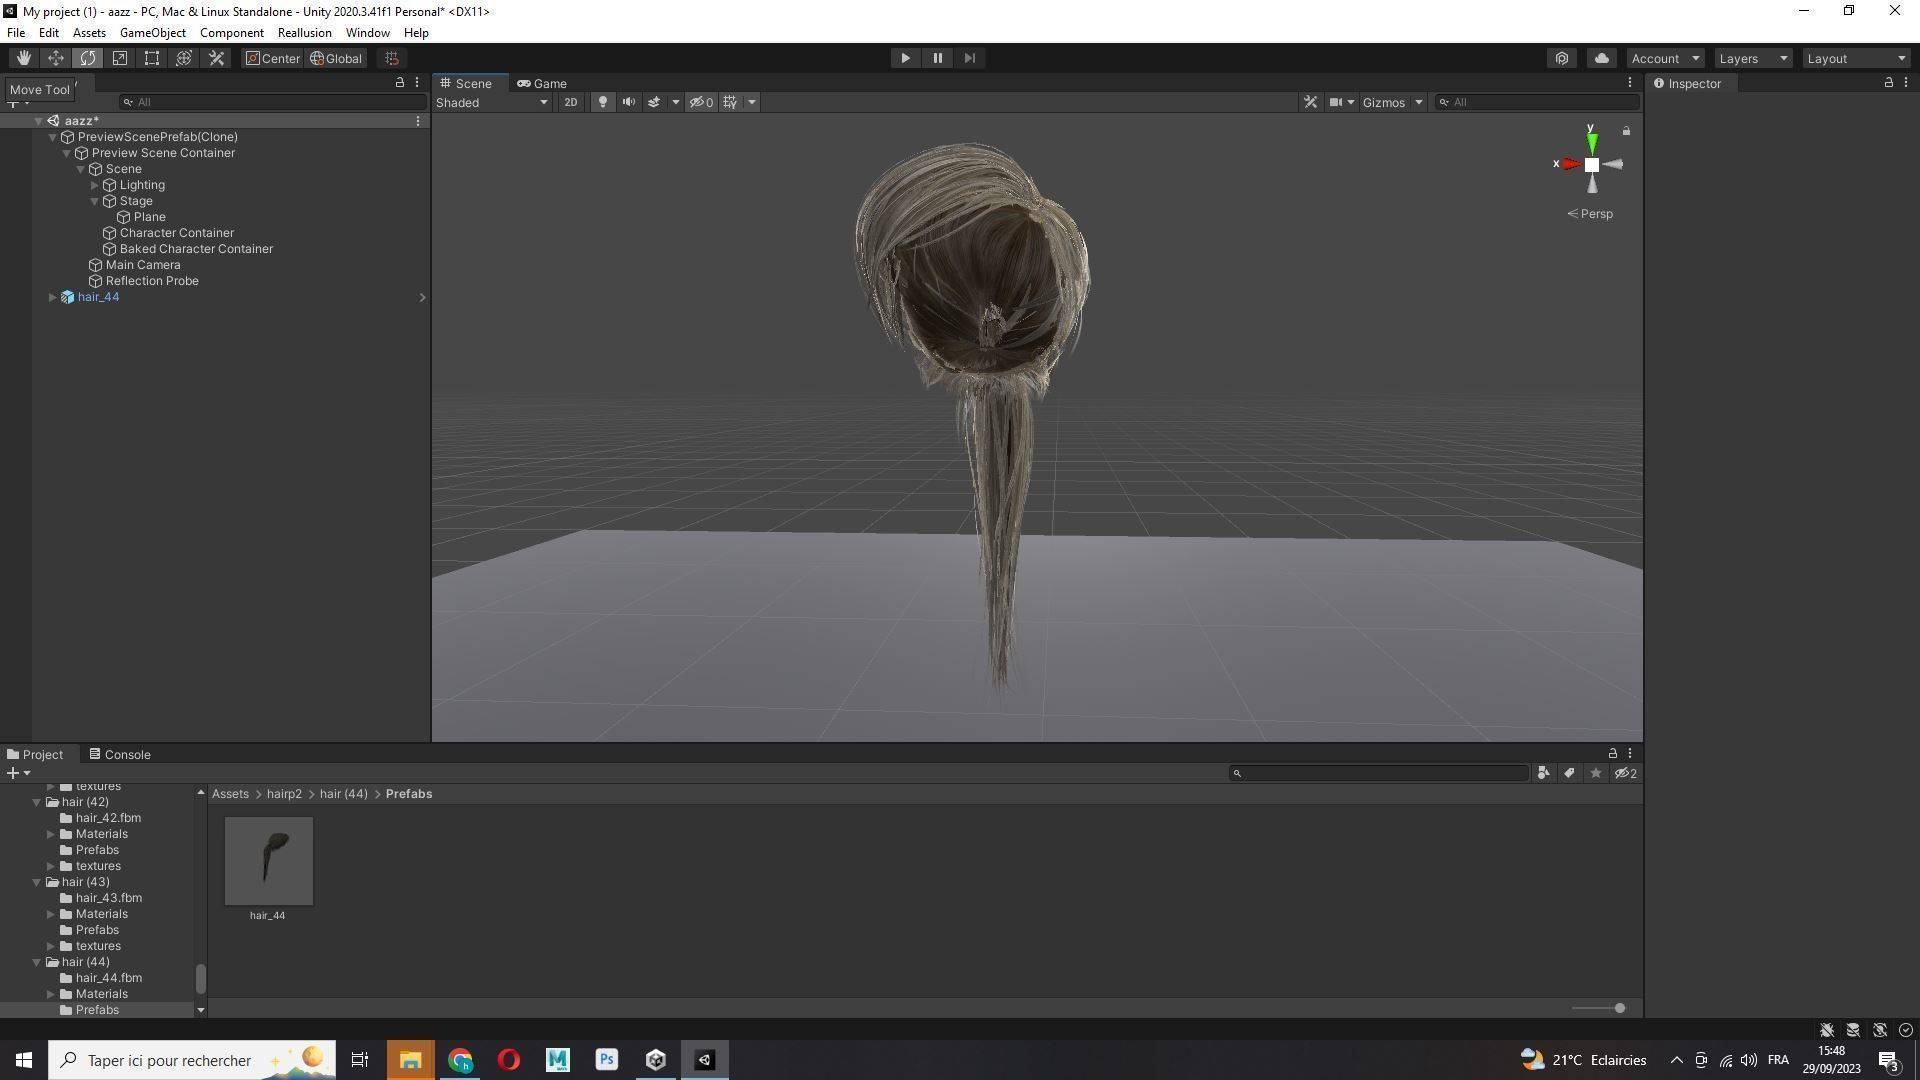
Task: Select the Scale tool
Action: coord(120,58)
